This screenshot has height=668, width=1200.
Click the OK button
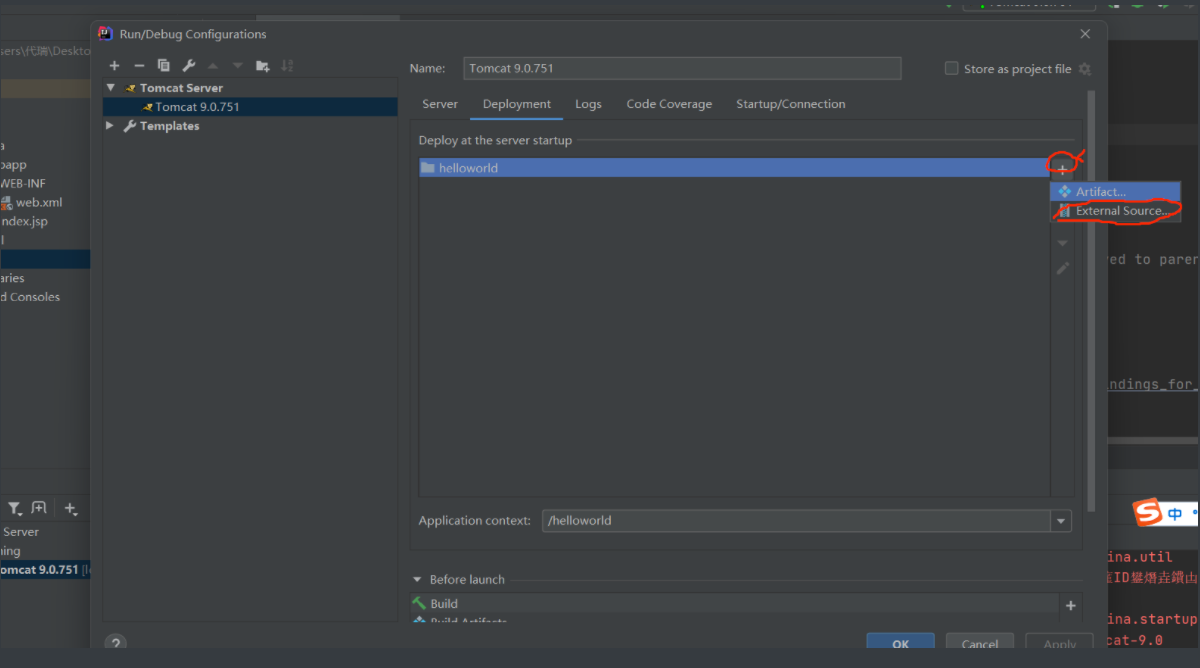point(900,643)
